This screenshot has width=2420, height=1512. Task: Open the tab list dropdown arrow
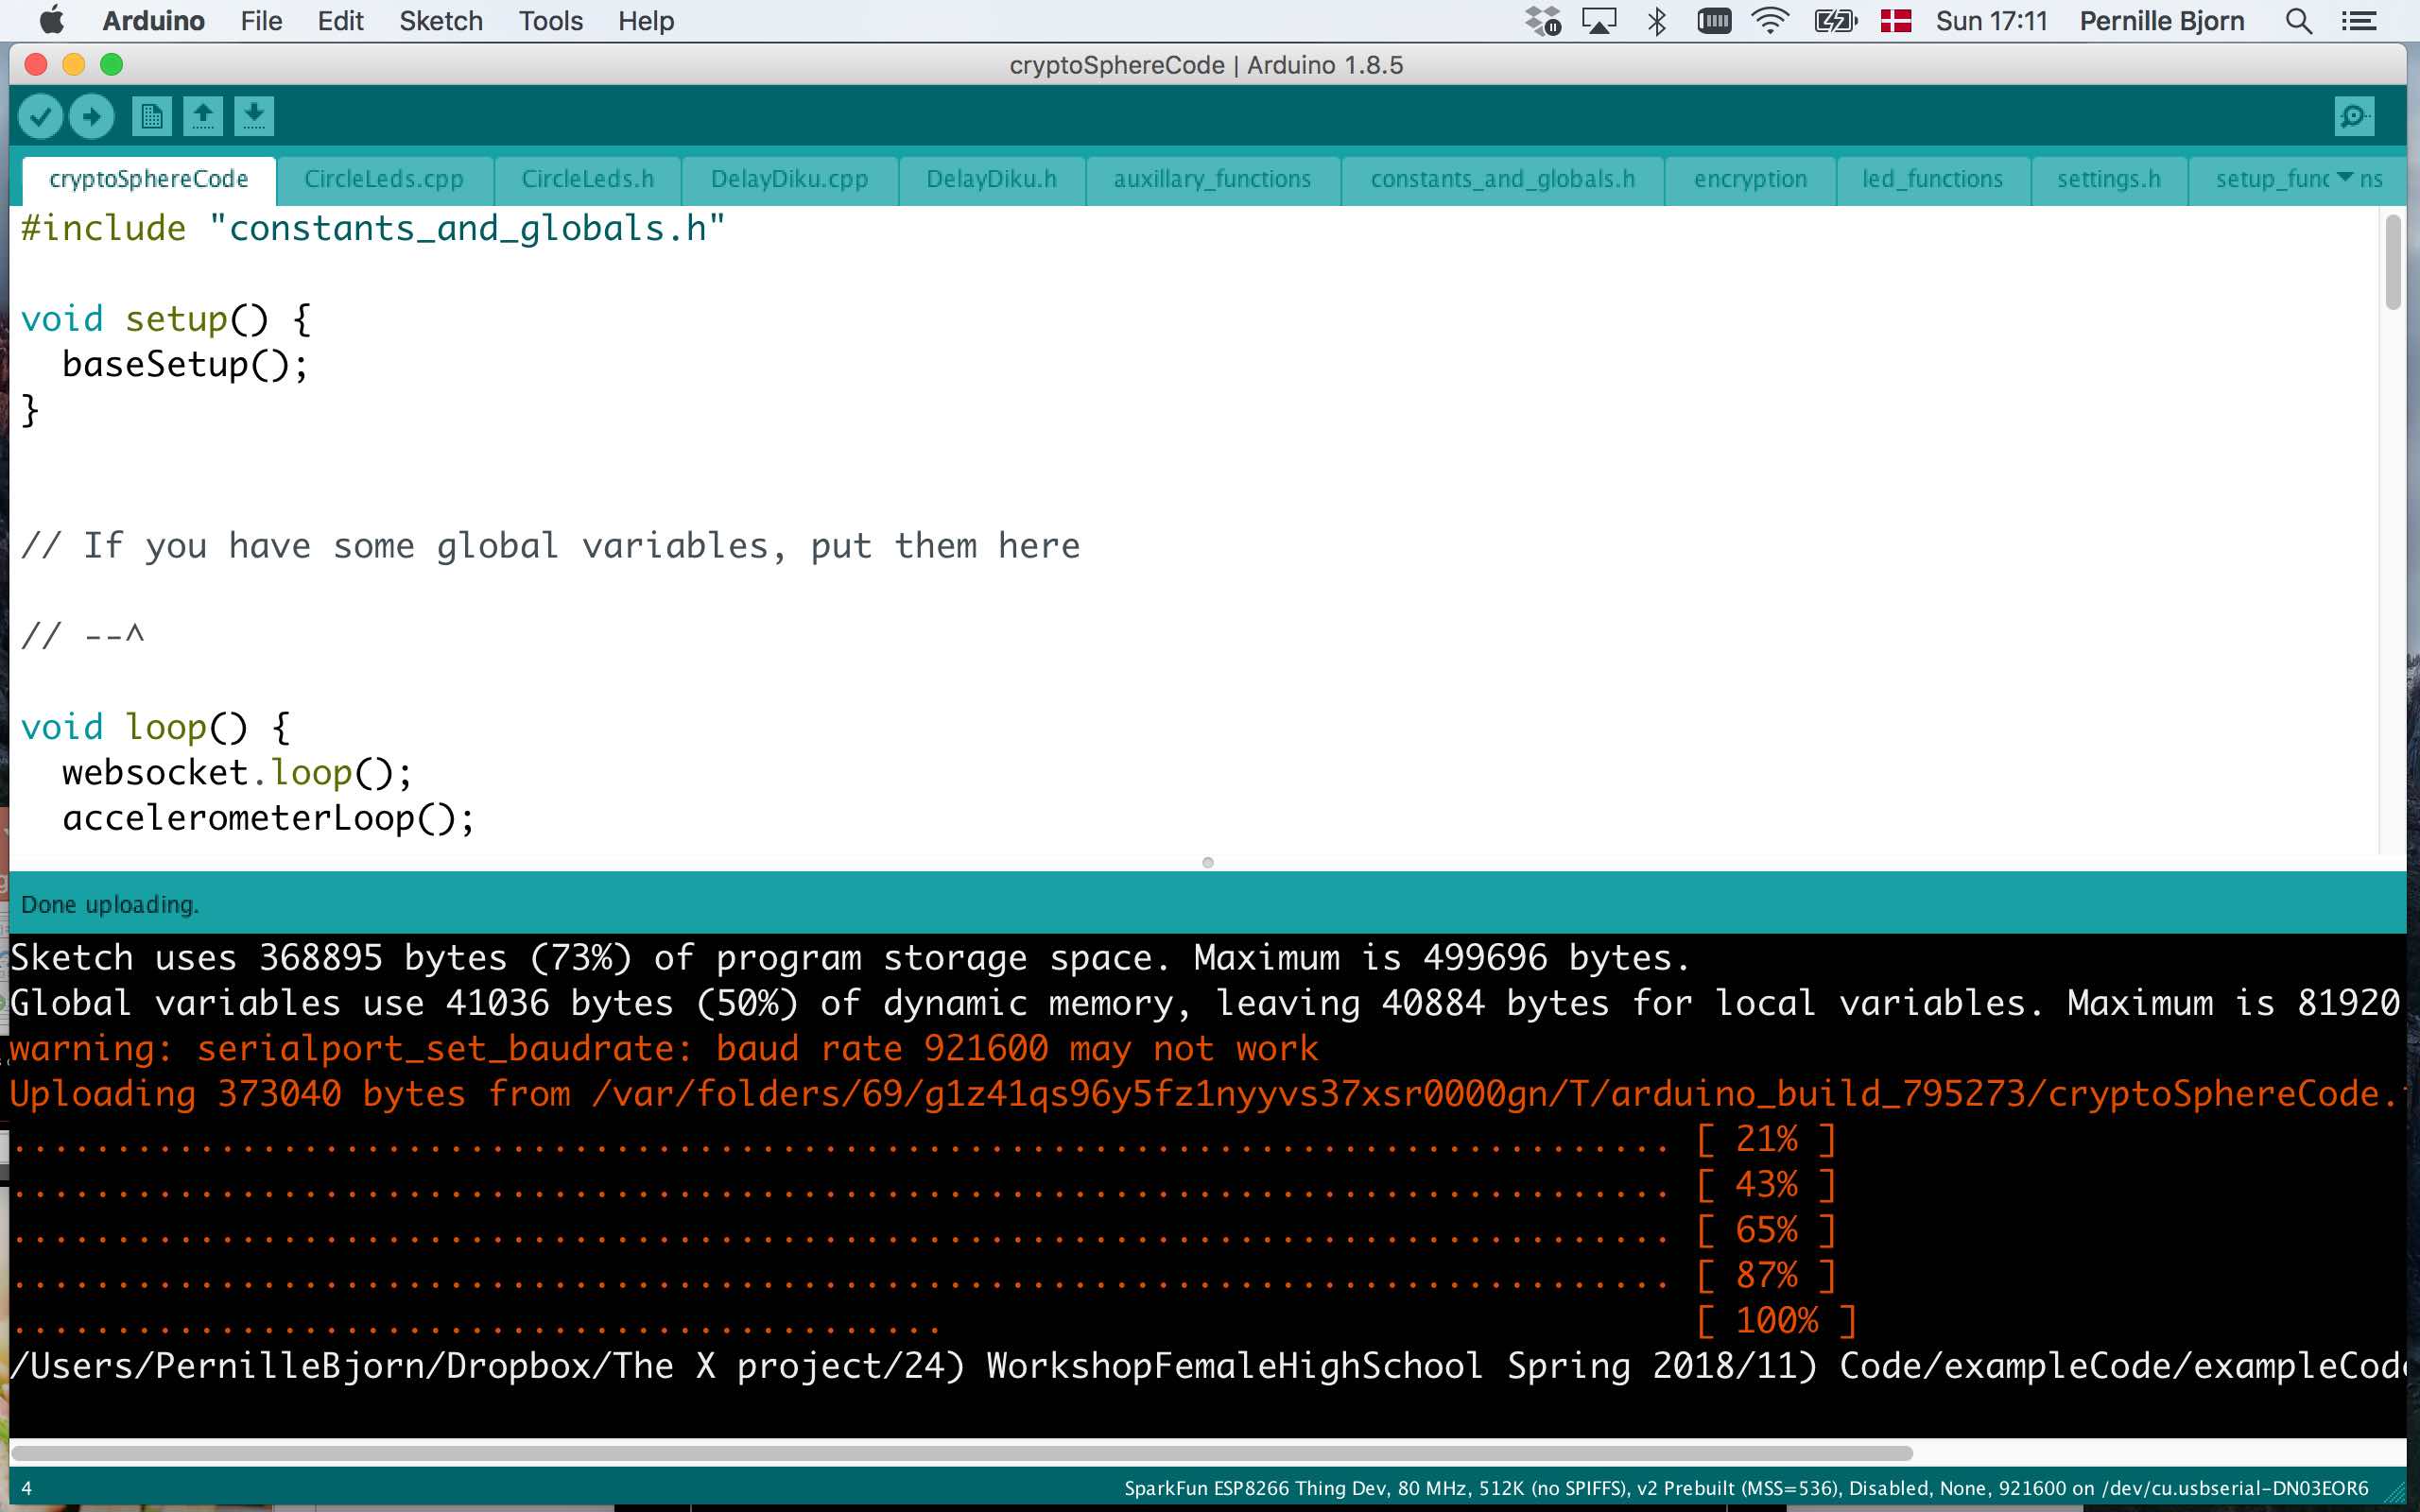(x=2345, y=177)
